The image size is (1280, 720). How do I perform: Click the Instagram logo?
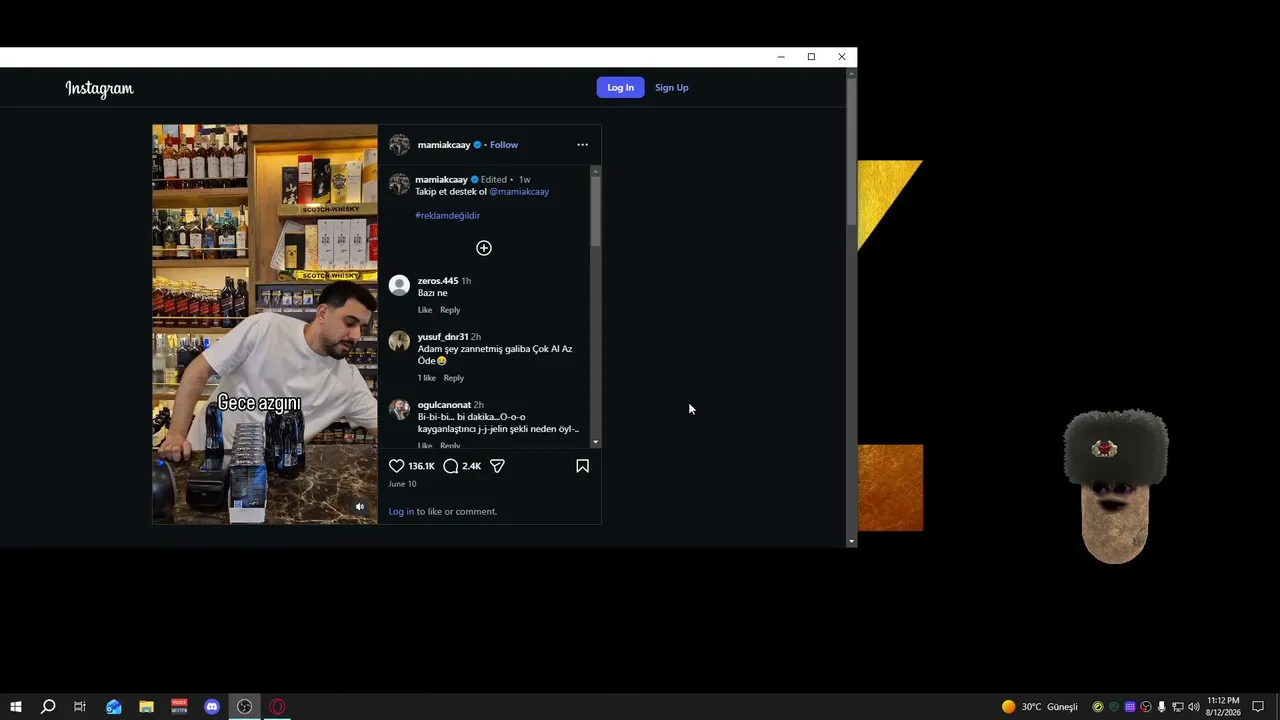(x=99, y=88)
